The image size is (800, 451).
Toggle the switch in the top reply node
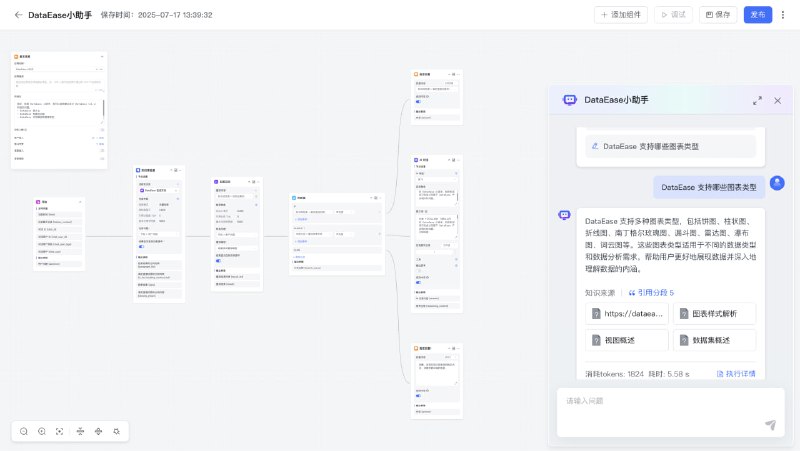[419, 101]
